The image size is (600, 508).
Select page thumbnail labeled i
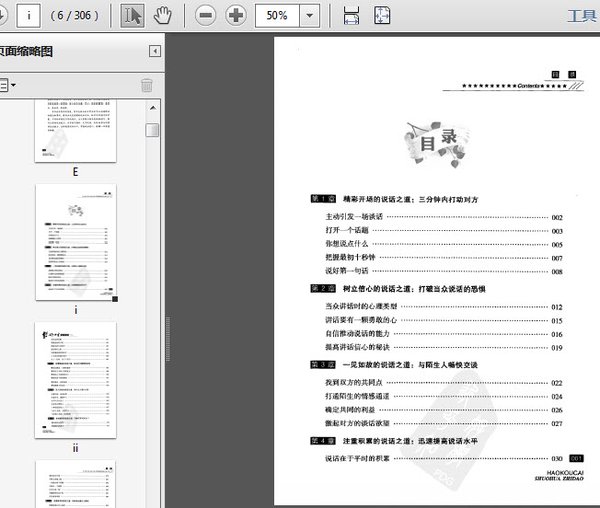pyautogui.click(x=76, y=240)
